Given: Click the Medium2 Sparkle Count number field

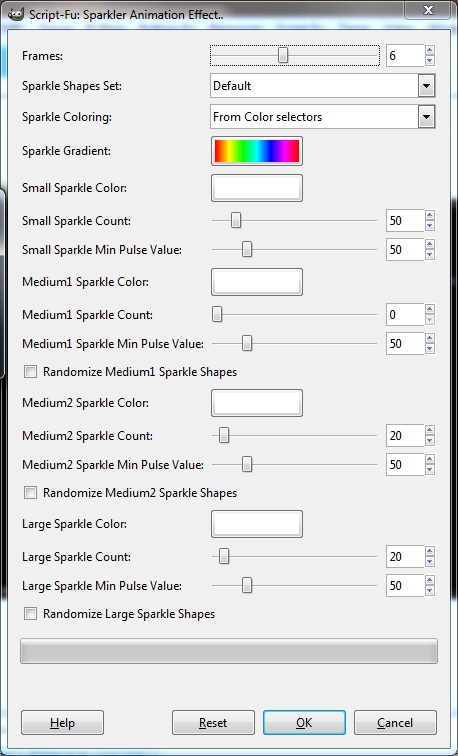Looking at the screenshot, I should point(405,436).
